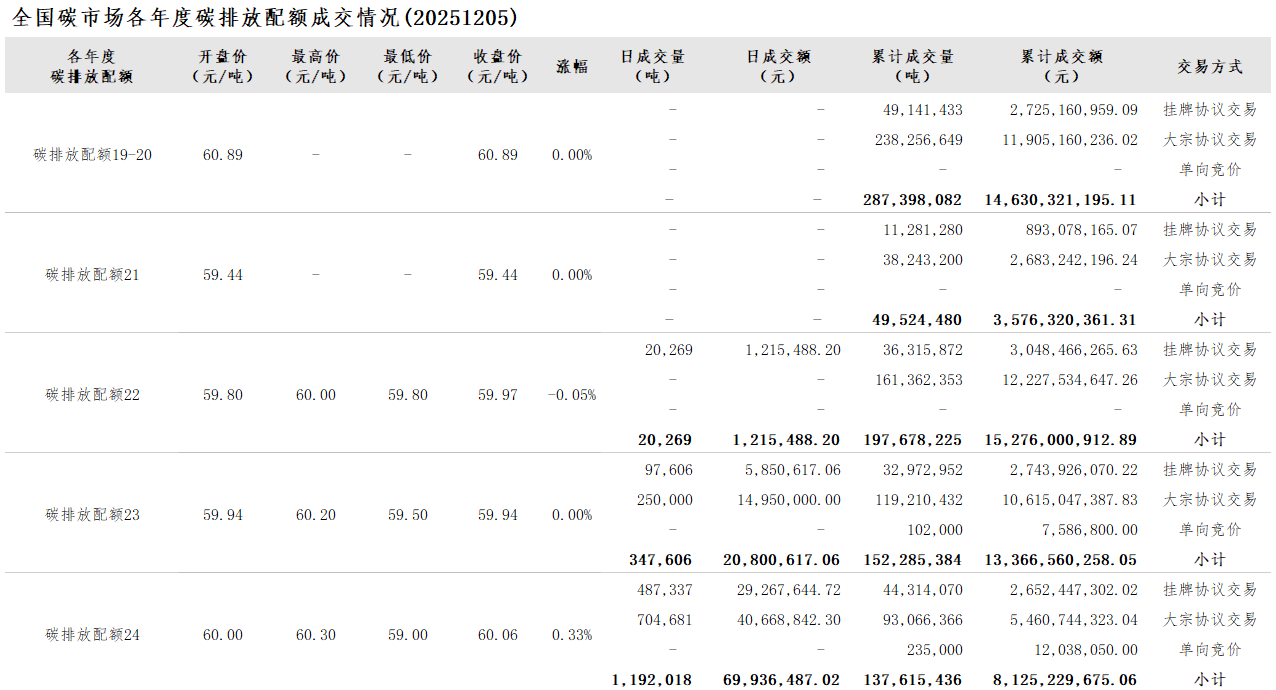This screenshot has height=690, width=1276.
Task: Click the 涨幅 column header
Action: 572,66
